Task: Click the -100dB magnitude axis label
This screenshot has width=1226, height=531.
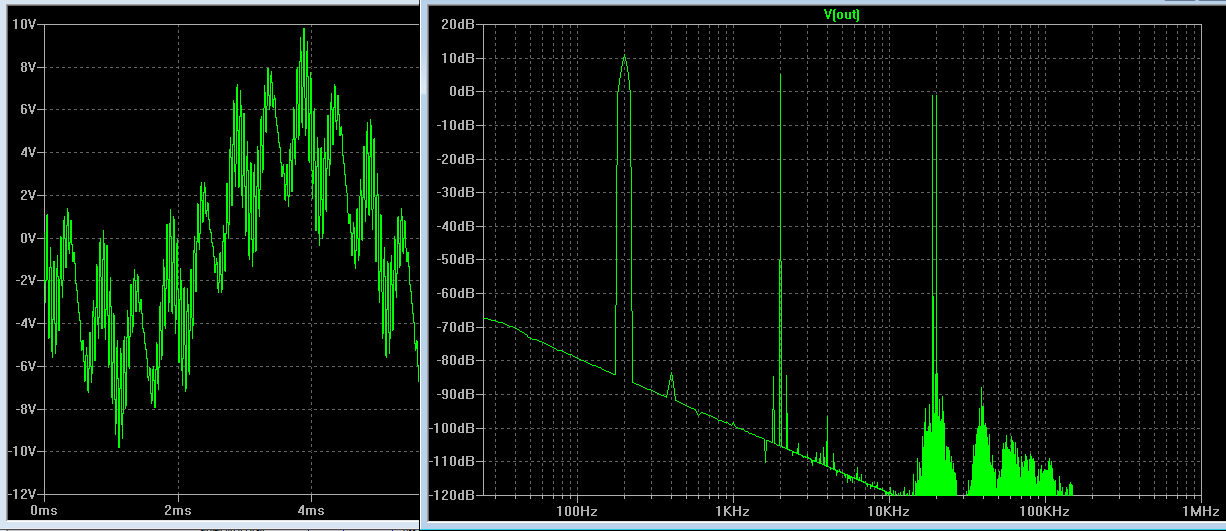Action: click(x=453, y=428)
